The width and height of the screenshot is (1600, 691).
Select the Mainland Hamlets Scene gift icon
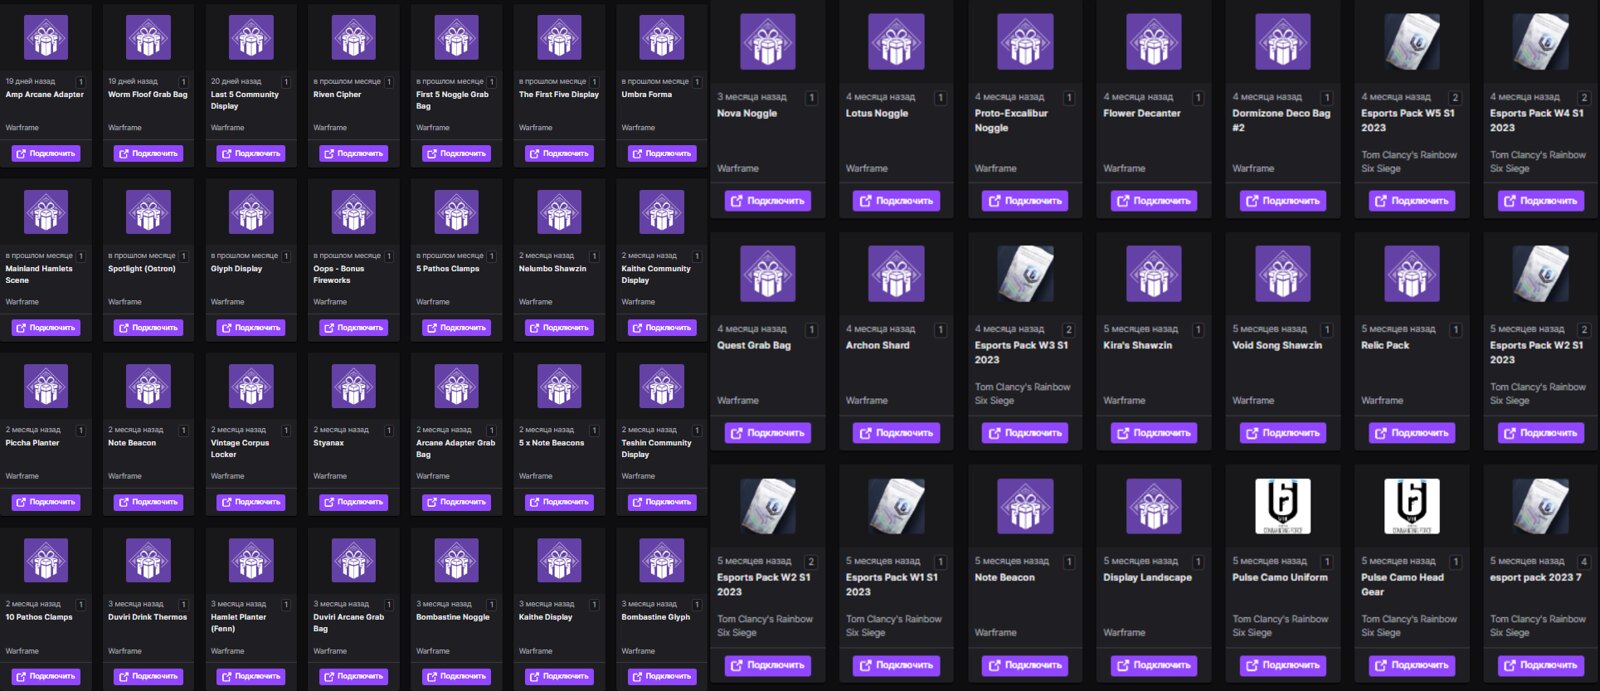46,212
